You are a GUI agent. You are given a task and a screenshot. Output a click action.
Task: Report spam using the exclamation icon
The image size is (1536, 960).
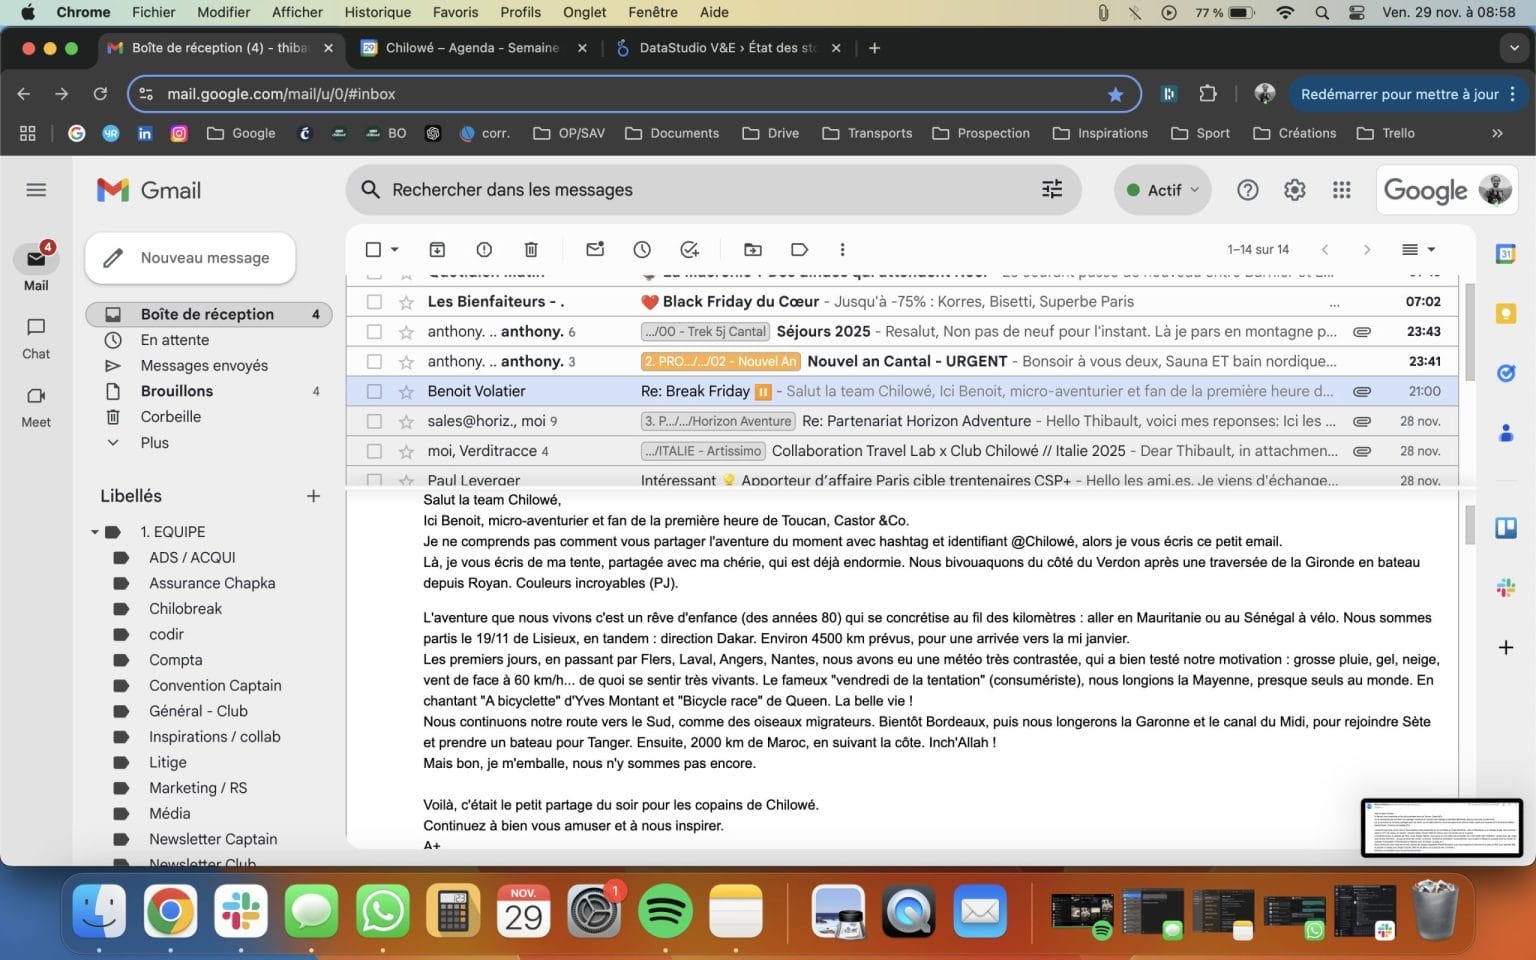[x=484, y=250]
